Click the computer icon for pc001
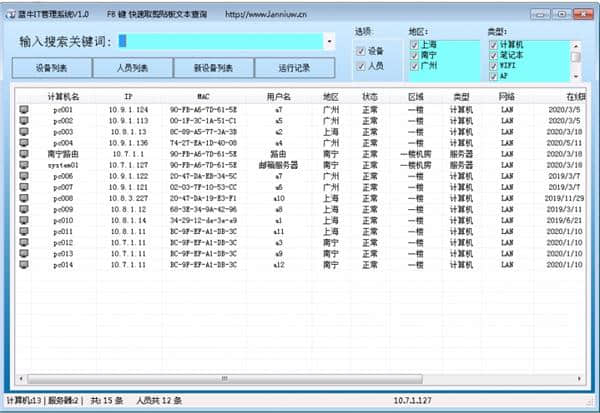 pyautogui.click(x=24, y=109)
